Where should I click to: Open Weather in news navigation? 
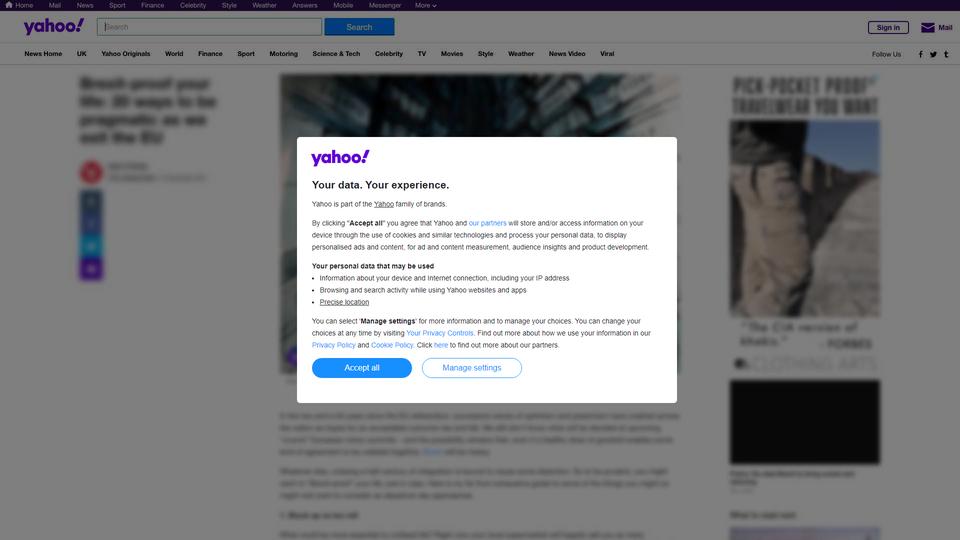tap(521, 54)
